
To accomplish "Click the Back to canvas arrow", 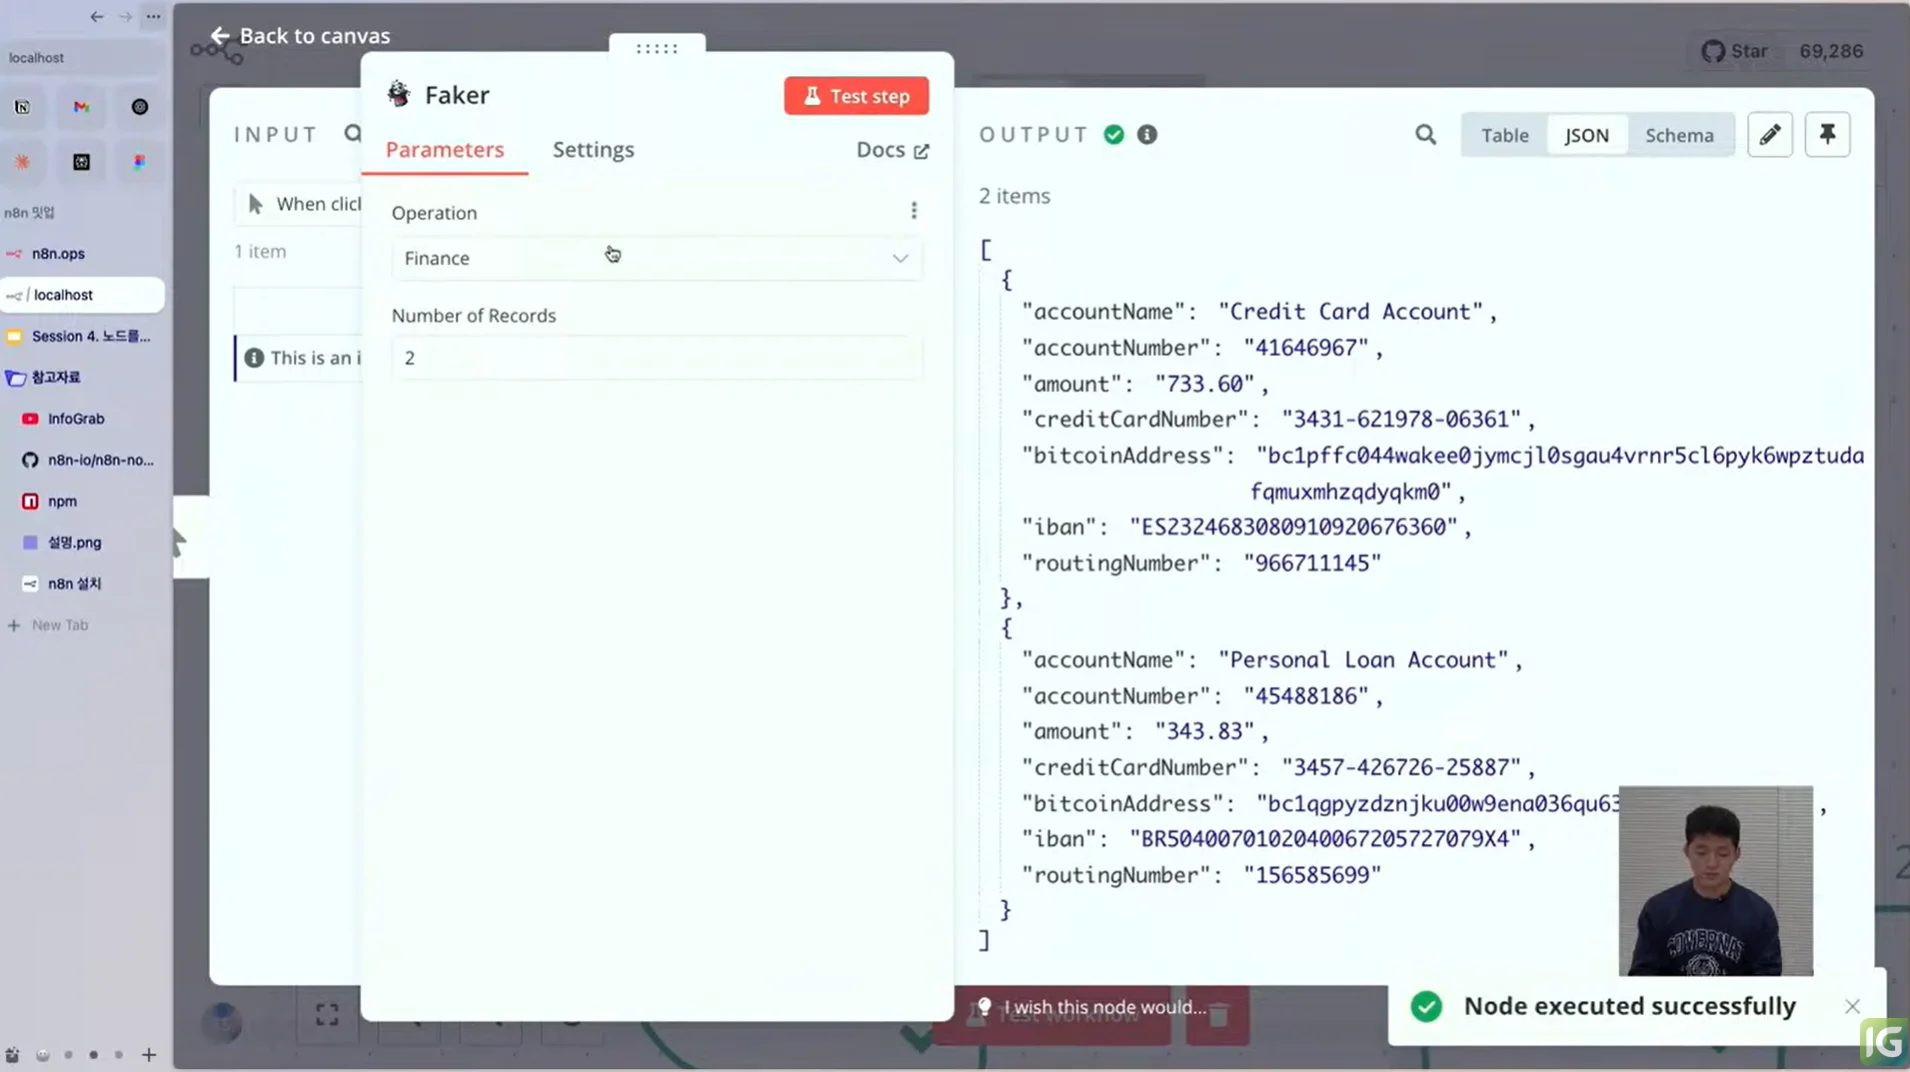I will click(220, 36).
